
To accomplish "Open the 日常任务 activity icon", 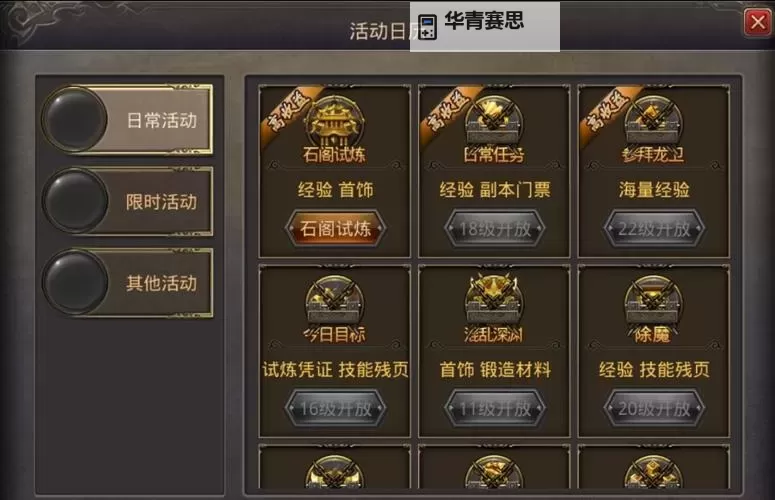I will click(494, 122).
